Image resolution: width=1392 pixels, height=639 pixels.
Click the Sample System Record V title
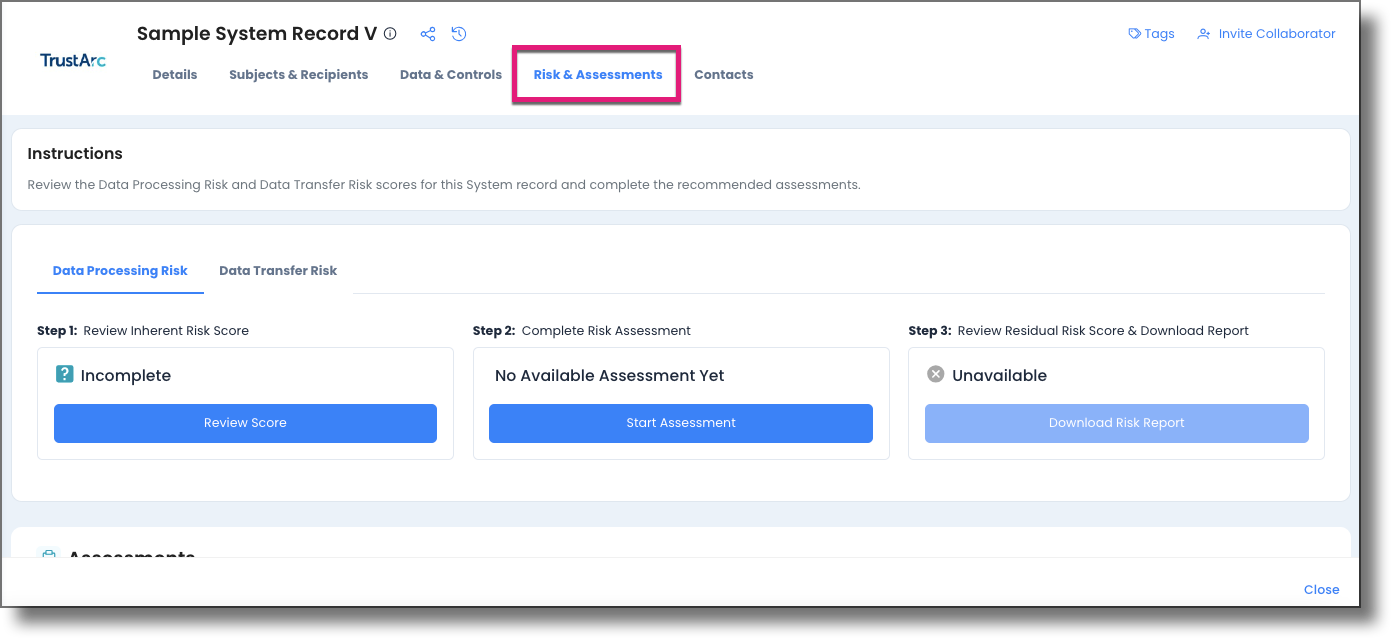click(258, 33)
